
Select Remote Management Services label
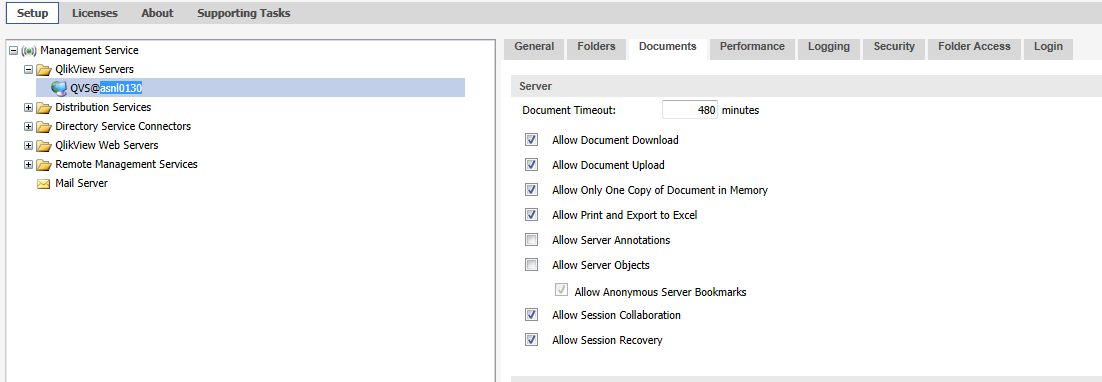click(x=127, y=164)
